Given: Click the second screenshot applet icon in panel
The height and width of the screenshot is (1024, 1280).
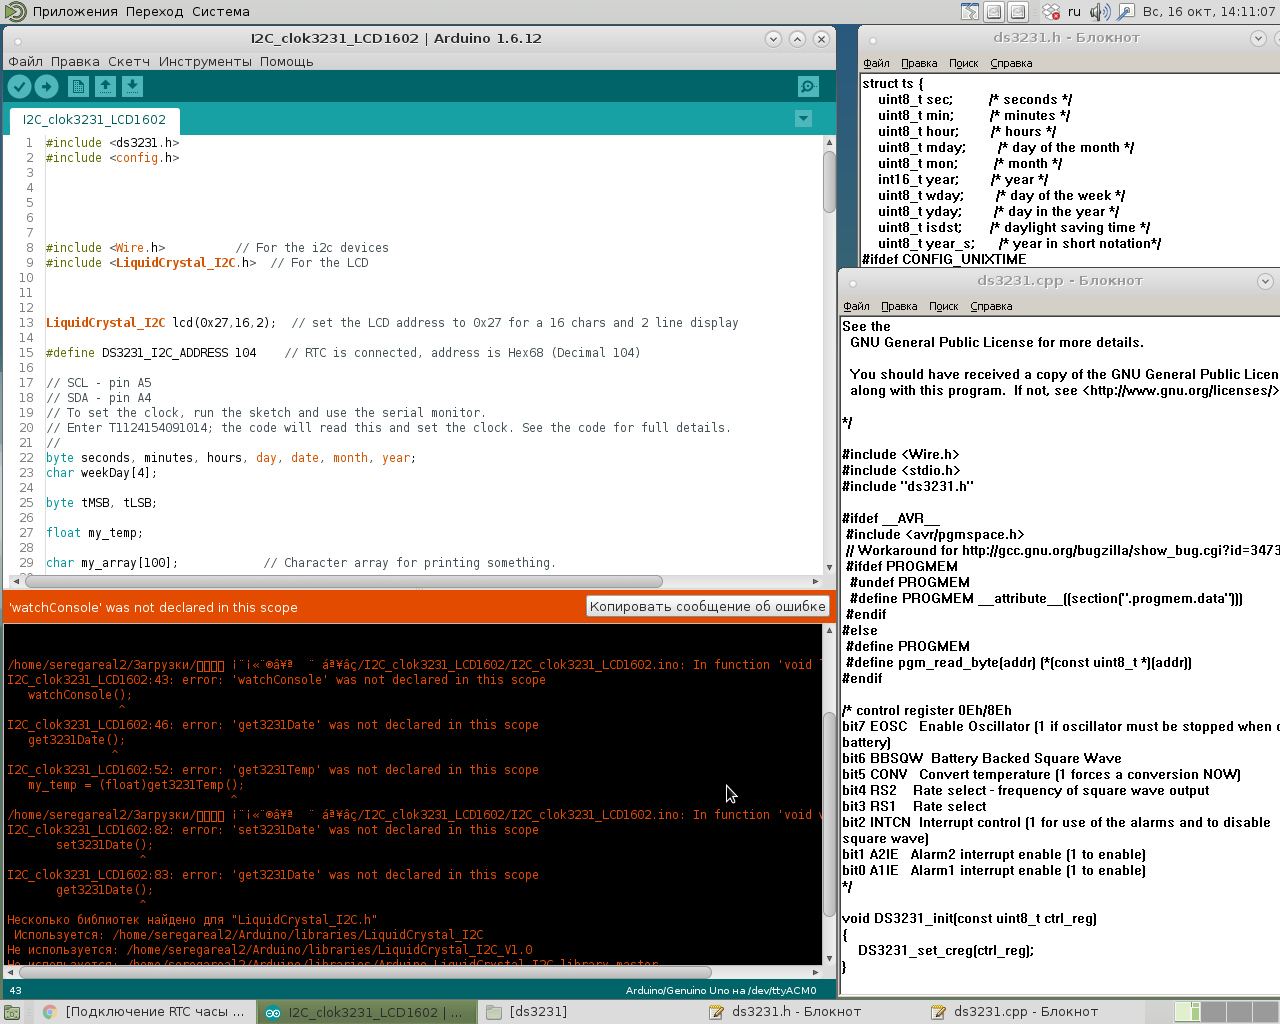Looking at the screenshot, I should tap(1018, 12).
